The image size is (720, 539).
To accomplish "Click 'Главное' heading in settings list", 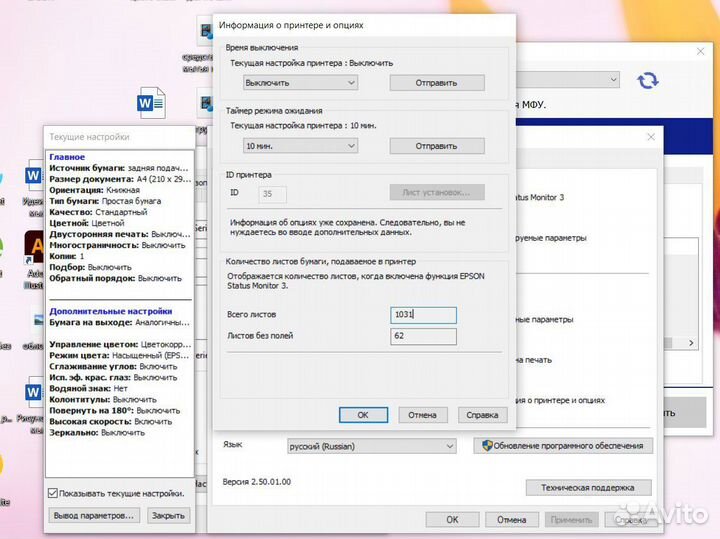I will coord(67,157).
